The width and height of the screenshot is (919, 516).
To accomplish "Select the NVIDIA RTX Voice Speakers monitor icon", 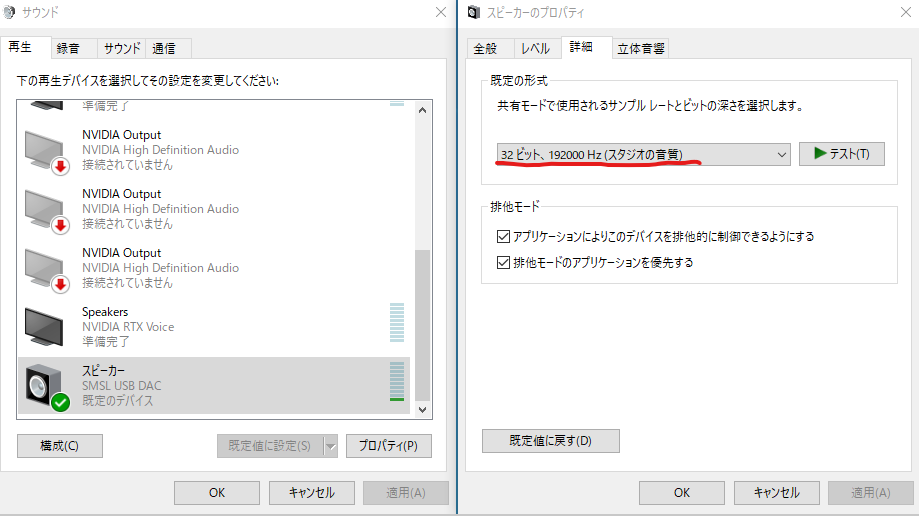I will (44, 327).
